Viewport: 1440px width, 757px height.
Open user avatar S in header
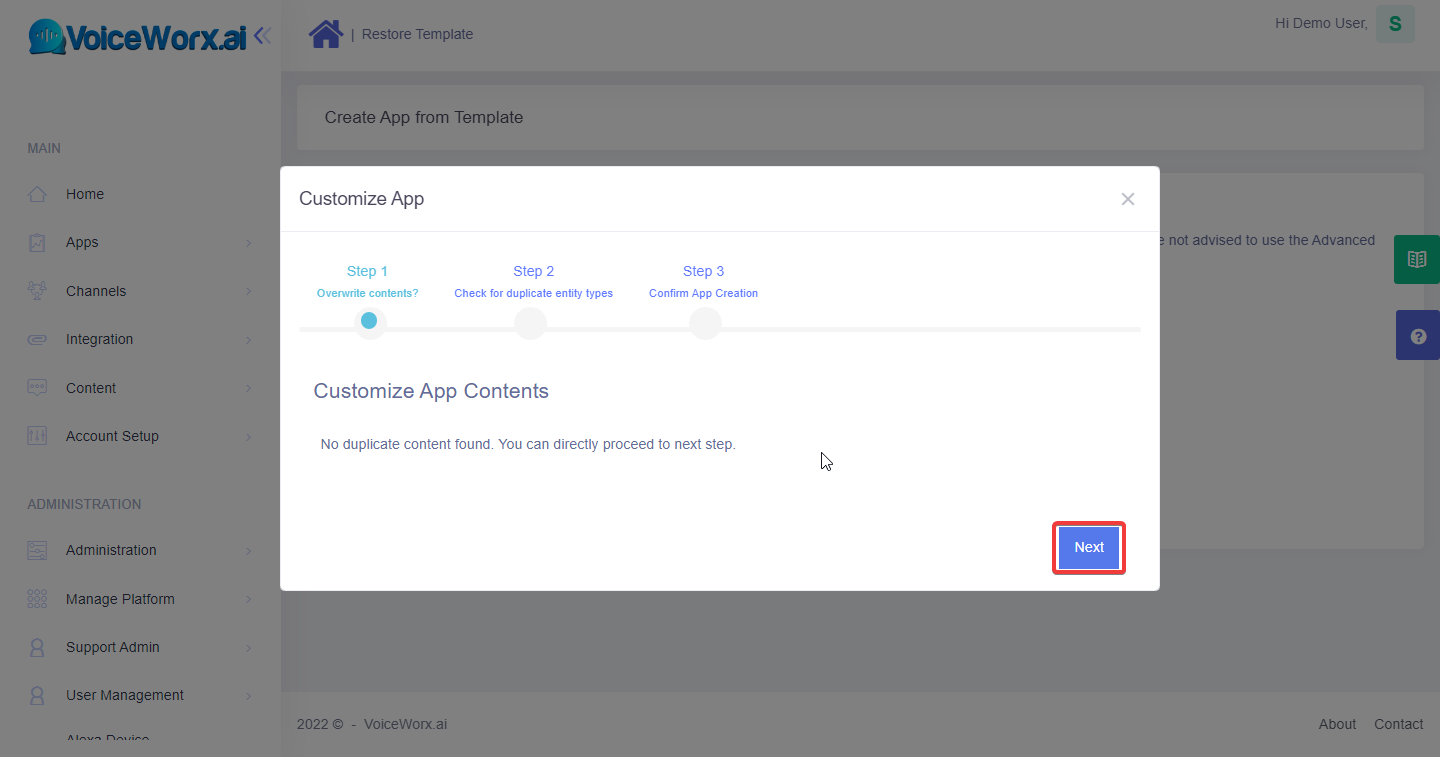tap(1395, 24)
